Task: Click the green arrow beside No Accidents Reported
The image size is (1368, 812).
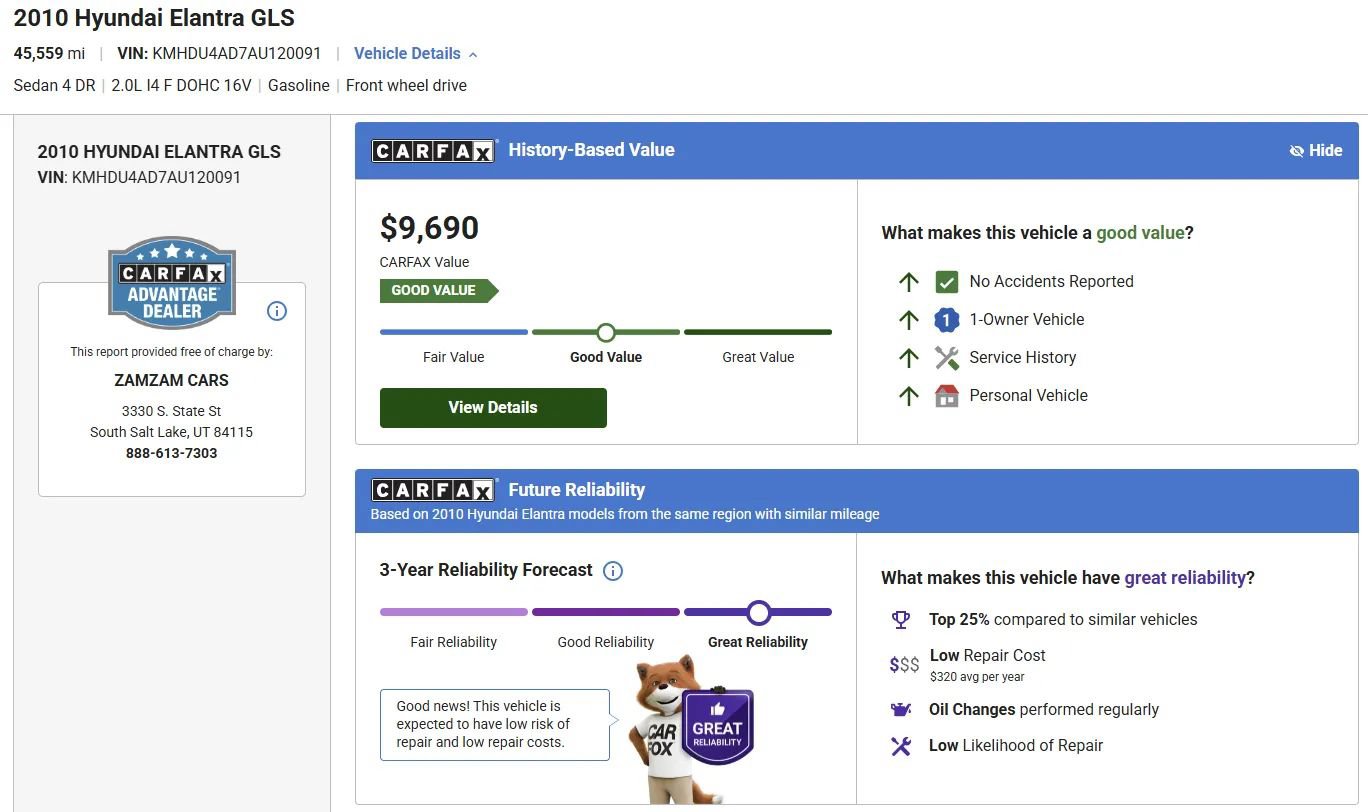Action: (908, 282)
